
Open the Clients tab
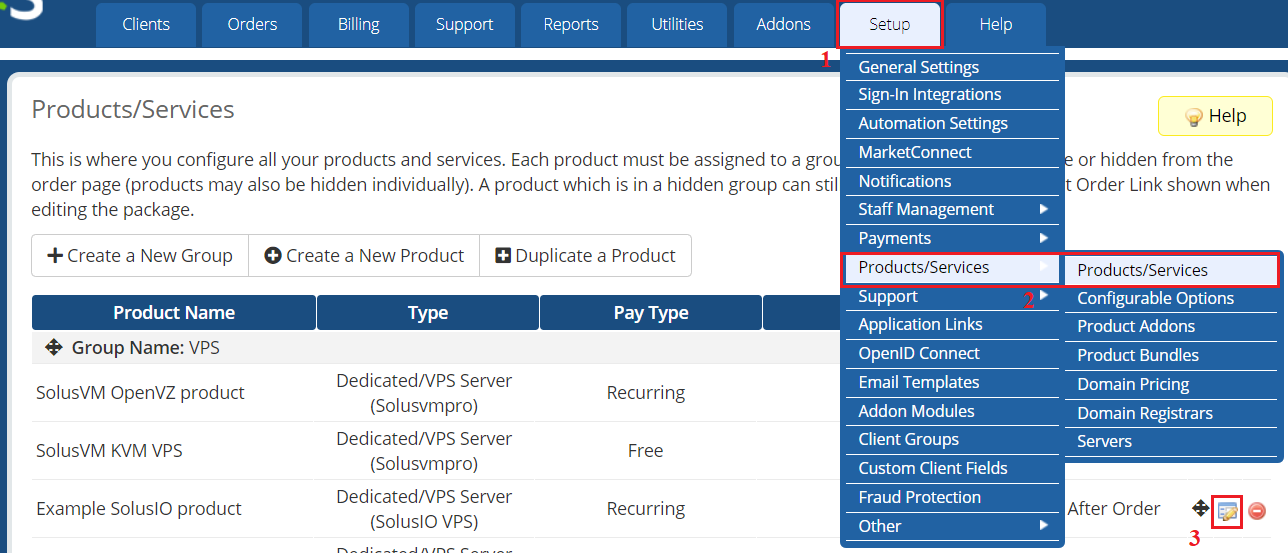click(x=146, y=24)
